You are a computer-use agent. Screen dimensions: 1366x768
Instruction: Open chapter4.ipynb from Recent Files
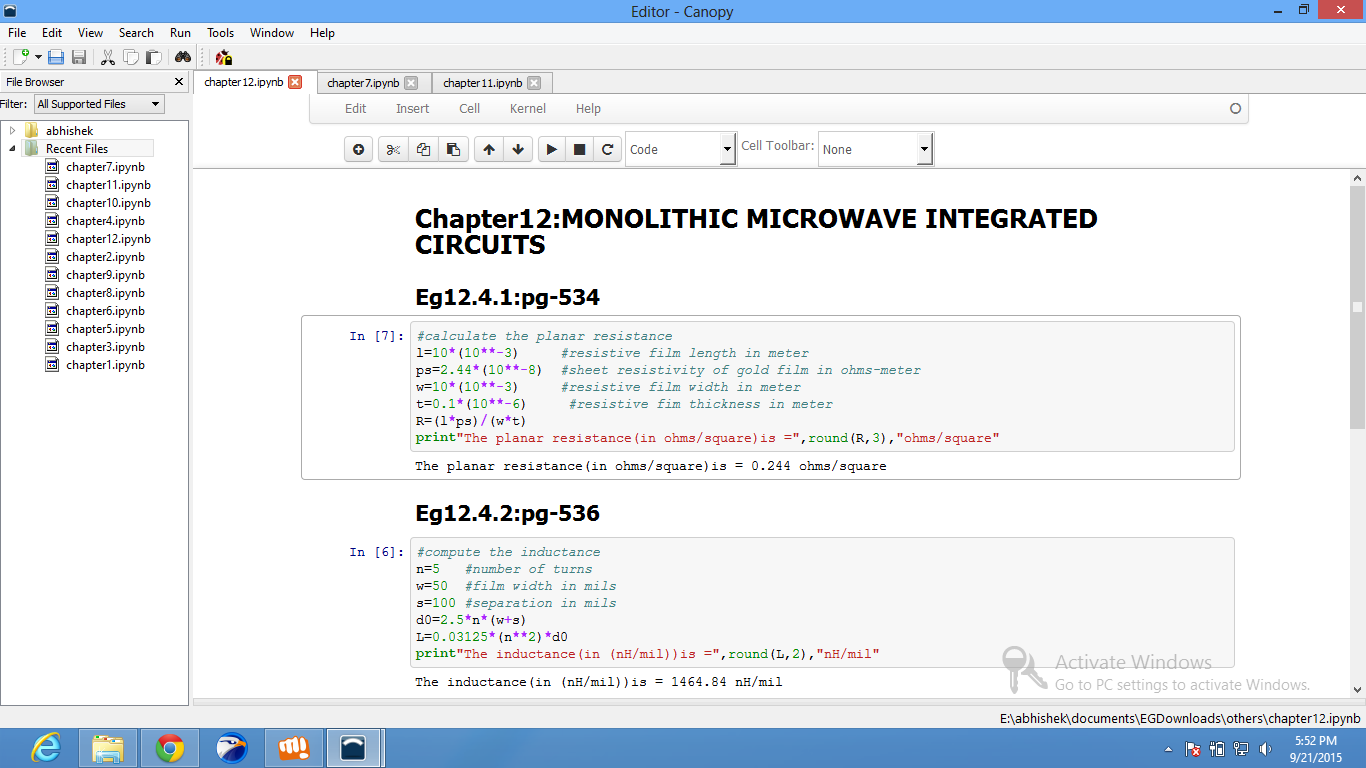[105, 221]
